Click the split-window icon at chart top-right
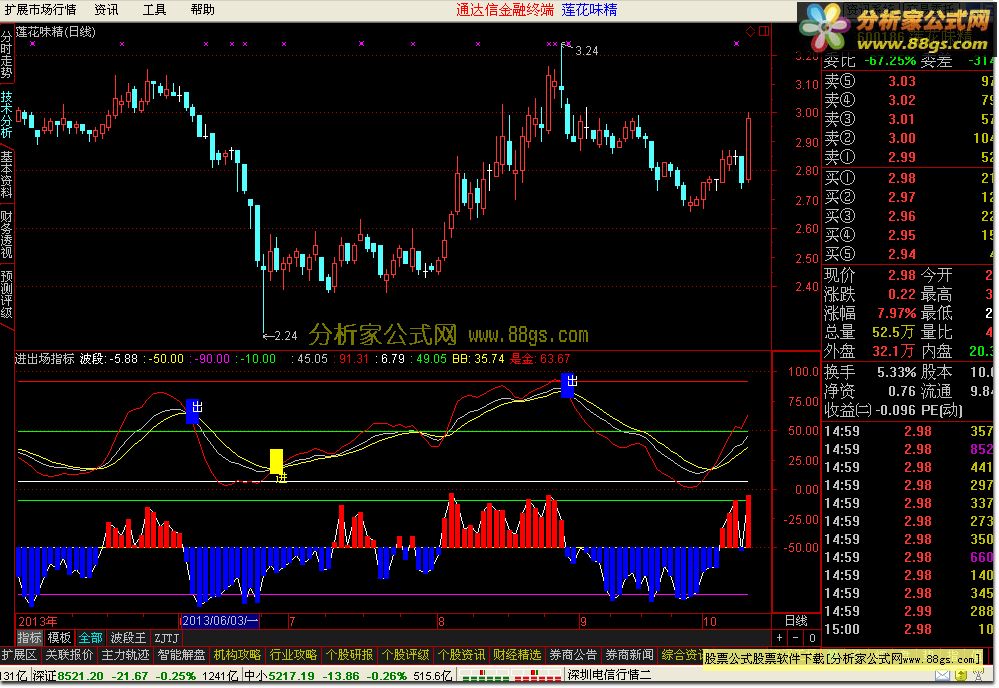999x688 pixels. click(x=764, y=31)
